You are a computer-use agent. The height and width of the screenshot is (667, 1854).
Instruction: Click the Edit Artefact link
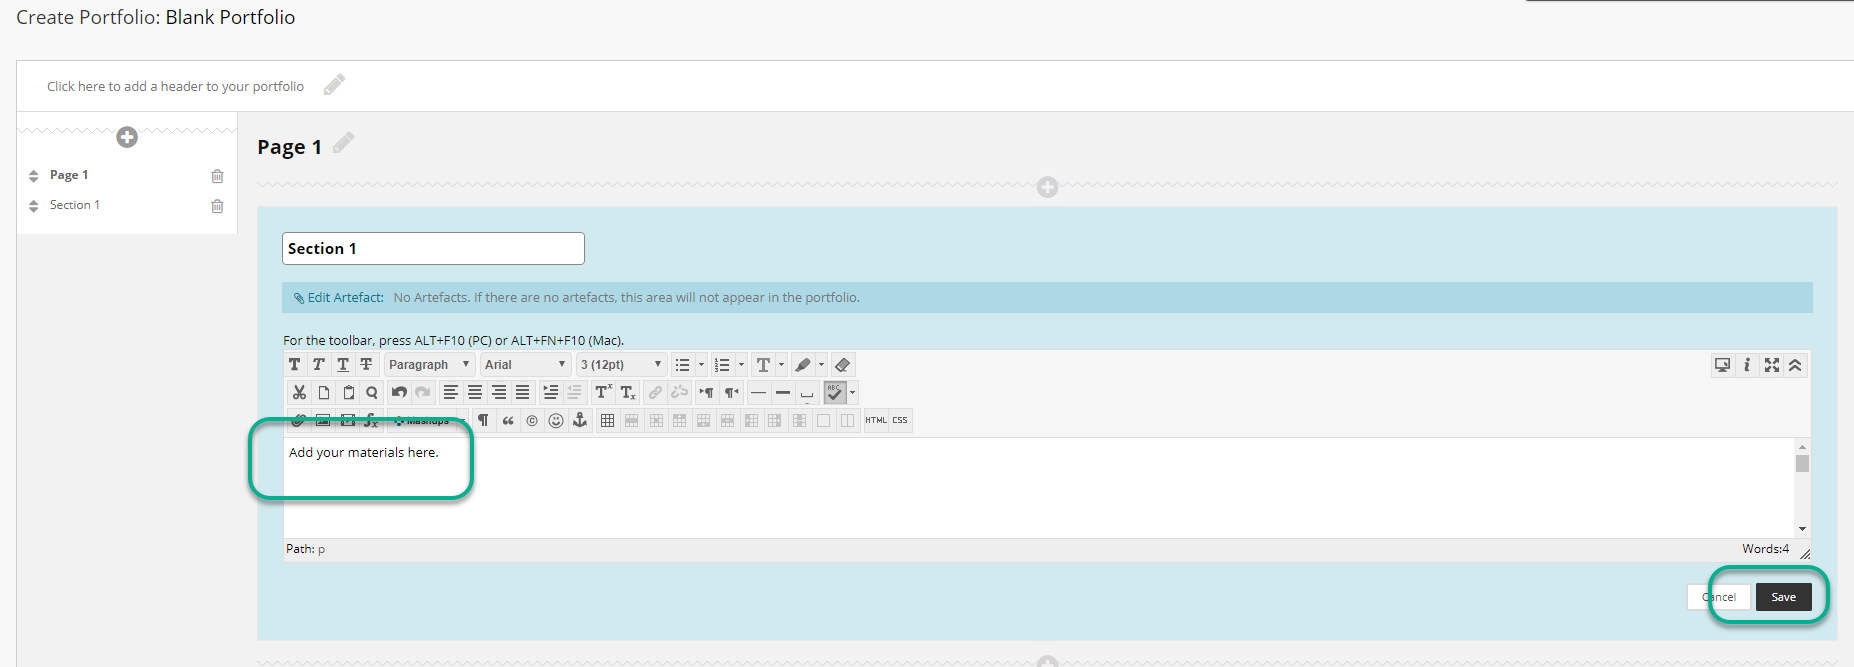345,298
